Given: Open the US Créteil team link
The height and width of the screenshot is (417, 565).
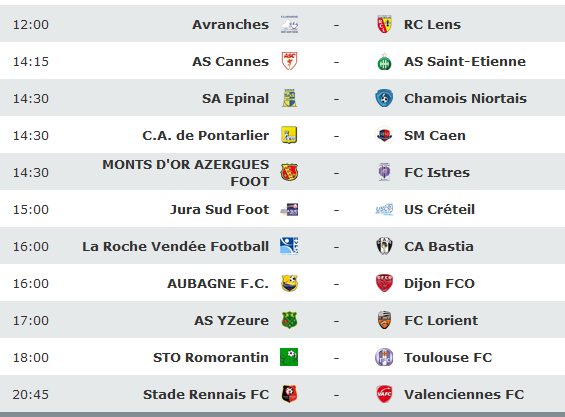Looking at the screenshot, I should coord(439,209).
